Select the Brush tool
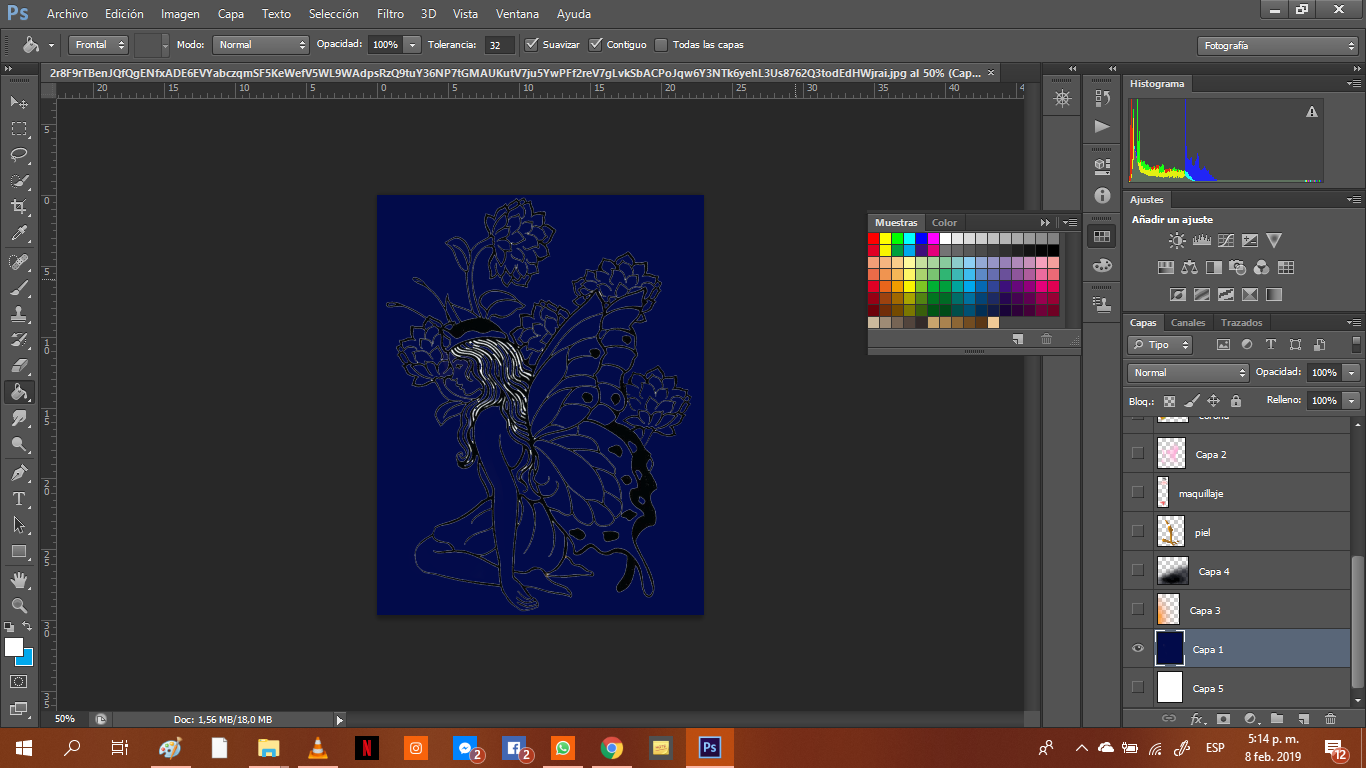This screenshot has height=768, width=1366. click(19, 288)
